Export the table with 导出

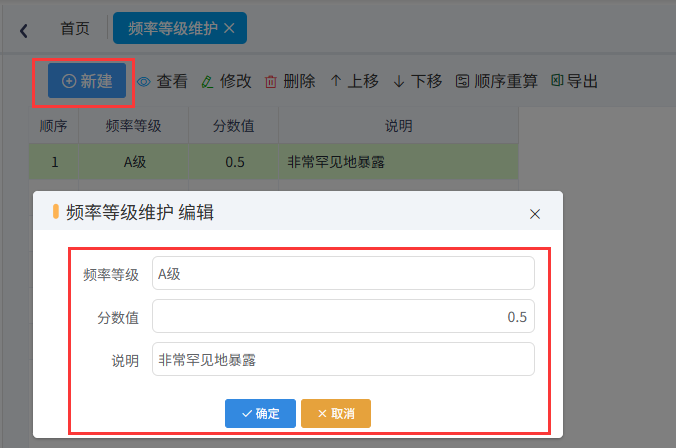[x=574, y=81]
